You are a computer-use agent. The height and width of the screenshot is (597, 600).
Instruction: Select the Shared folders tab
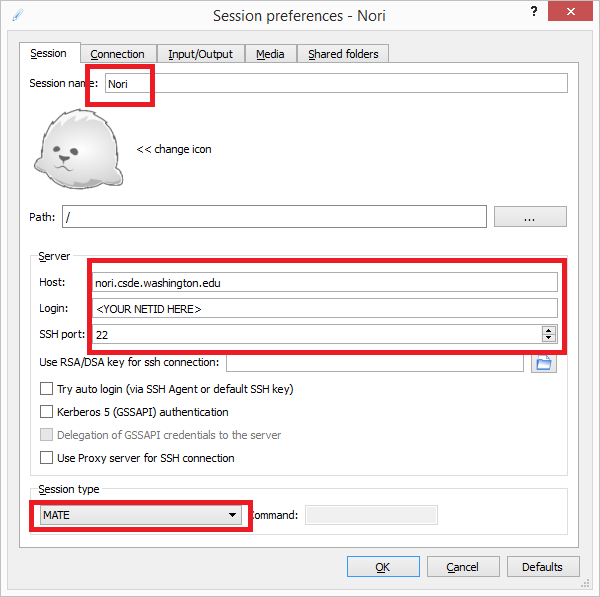coord(343,54)
